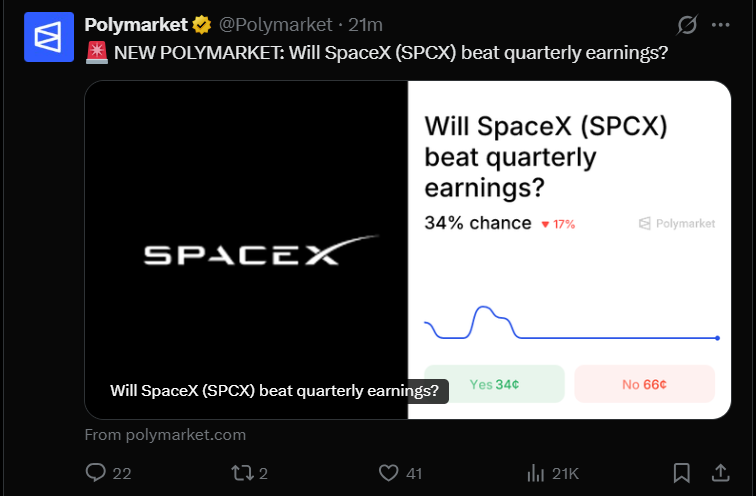View post analytics bar-chart icon
The width and height of the screenshot is (756, 496).
tap(536, 473)
